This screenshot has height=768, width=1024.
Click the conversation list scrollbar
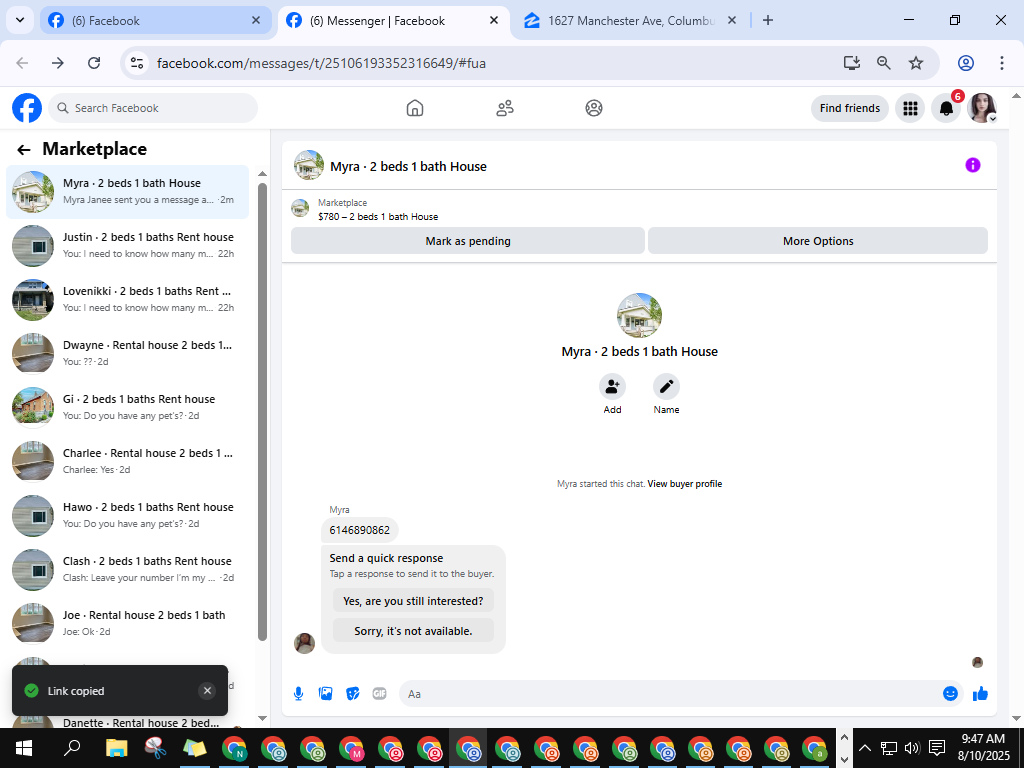[262, 411]
